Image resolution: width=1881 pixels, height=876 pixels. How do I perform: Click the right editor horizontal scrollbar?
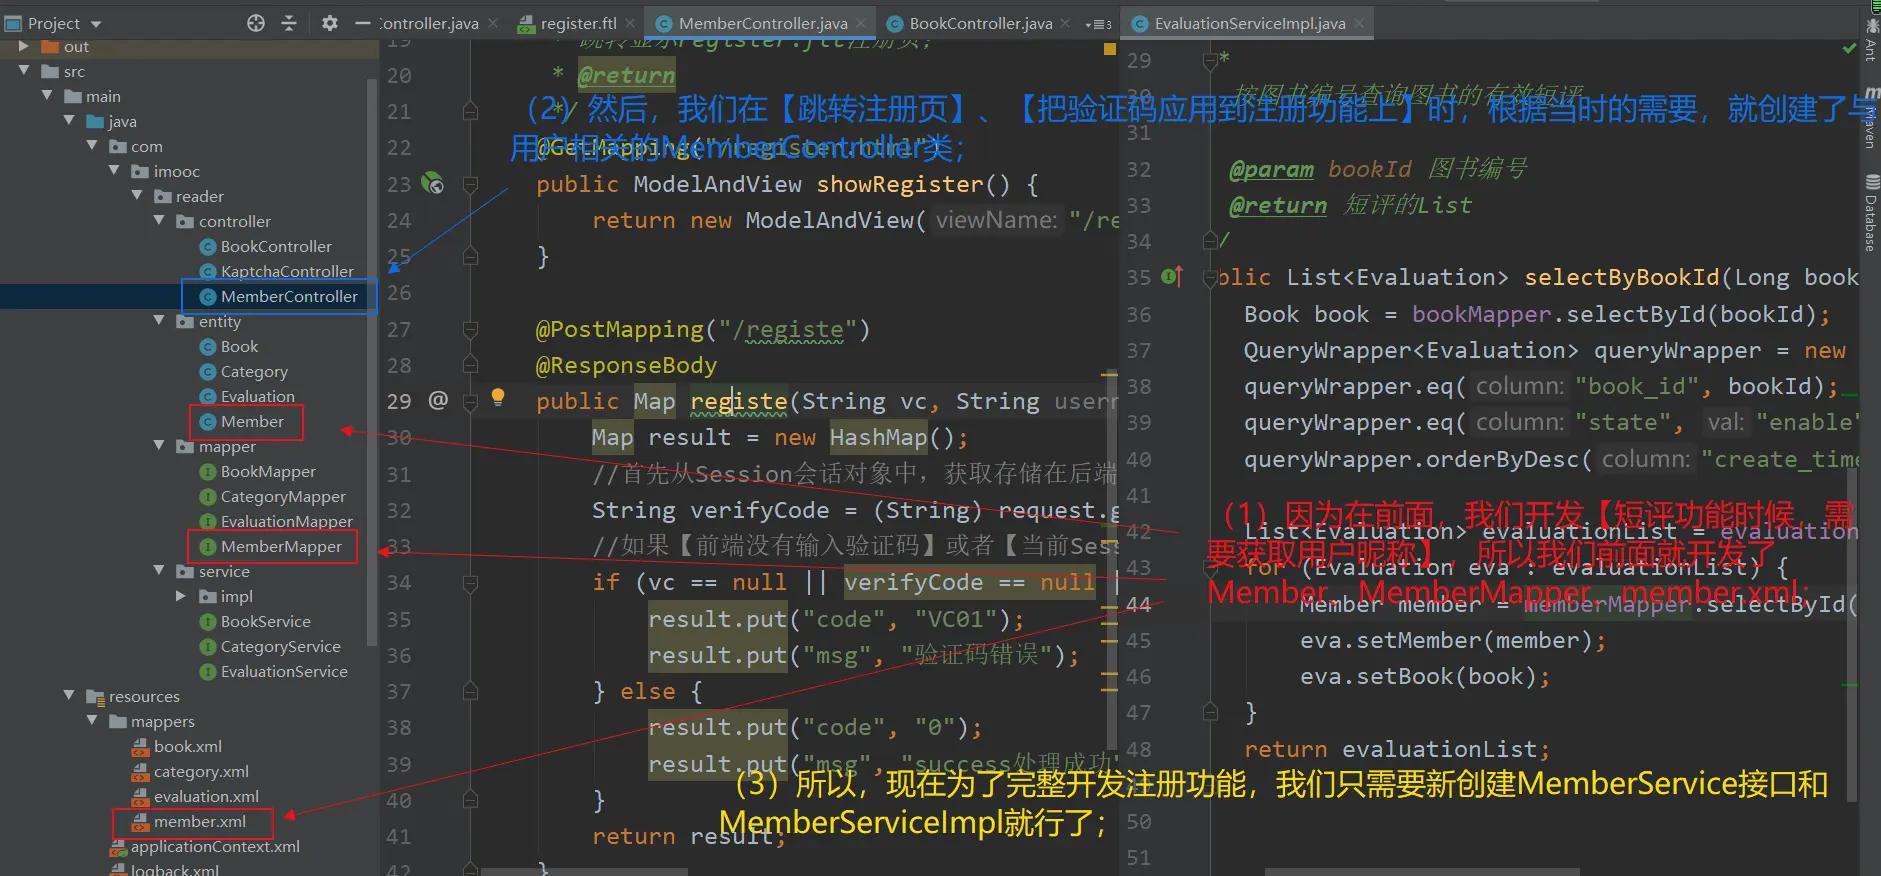coord(1422,871)
